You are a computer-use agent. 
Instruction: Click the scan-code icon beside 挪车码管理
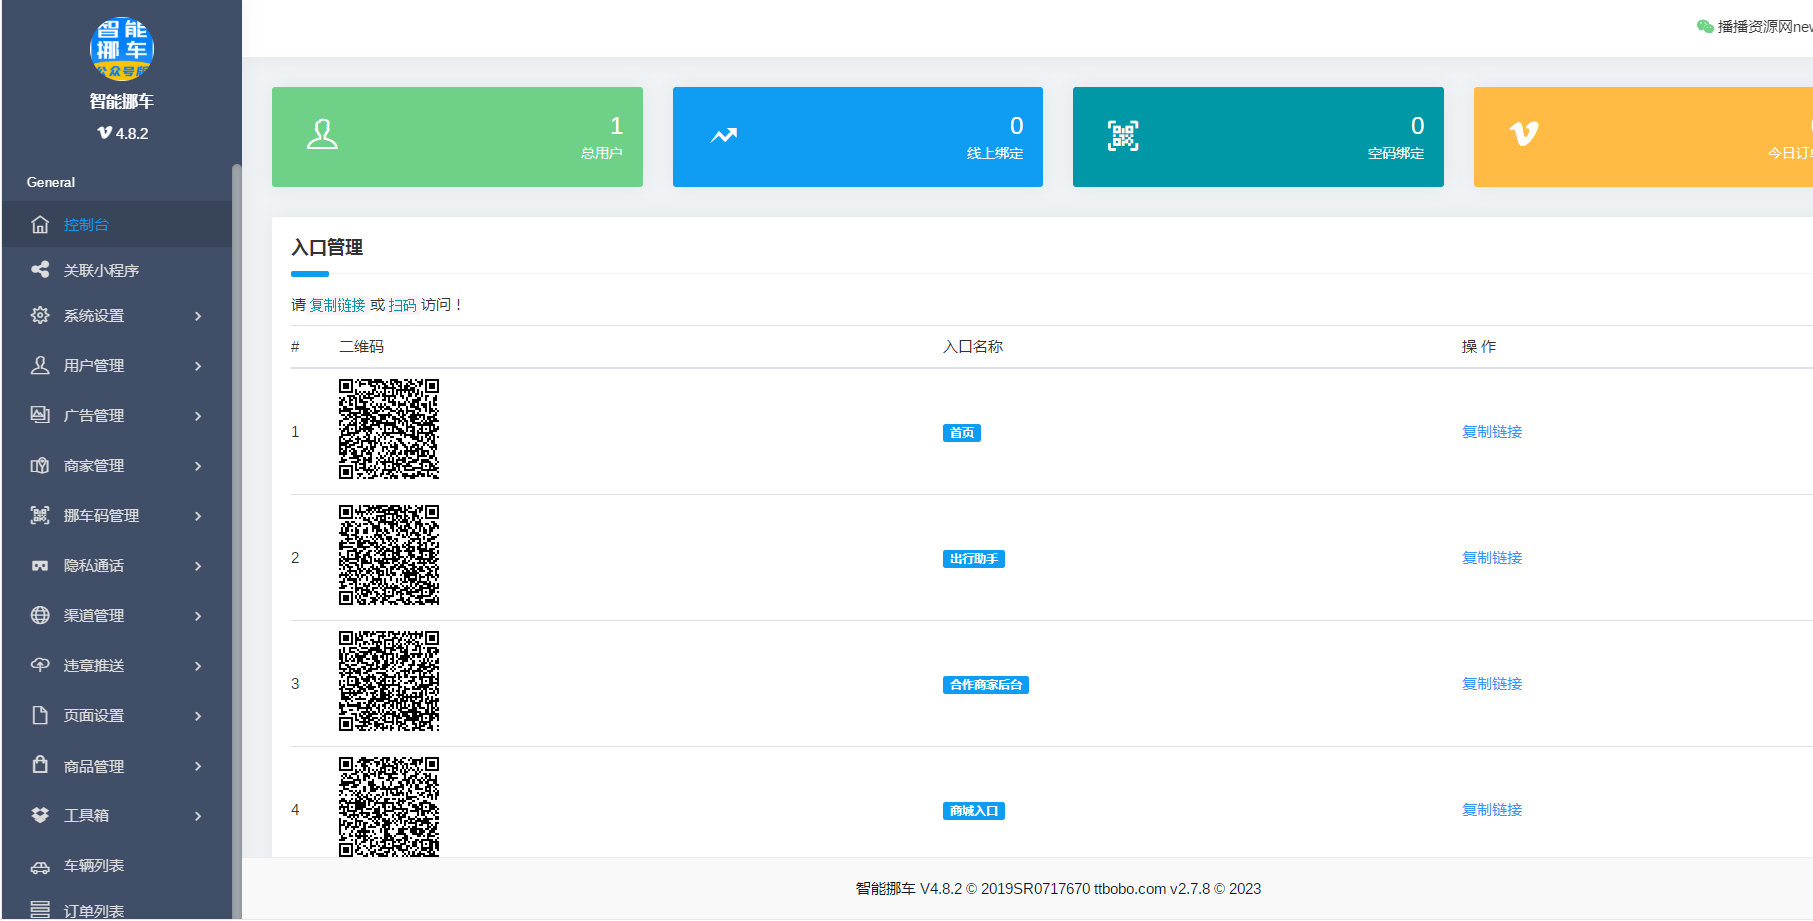pyautogui.click(x=40, y=515)
